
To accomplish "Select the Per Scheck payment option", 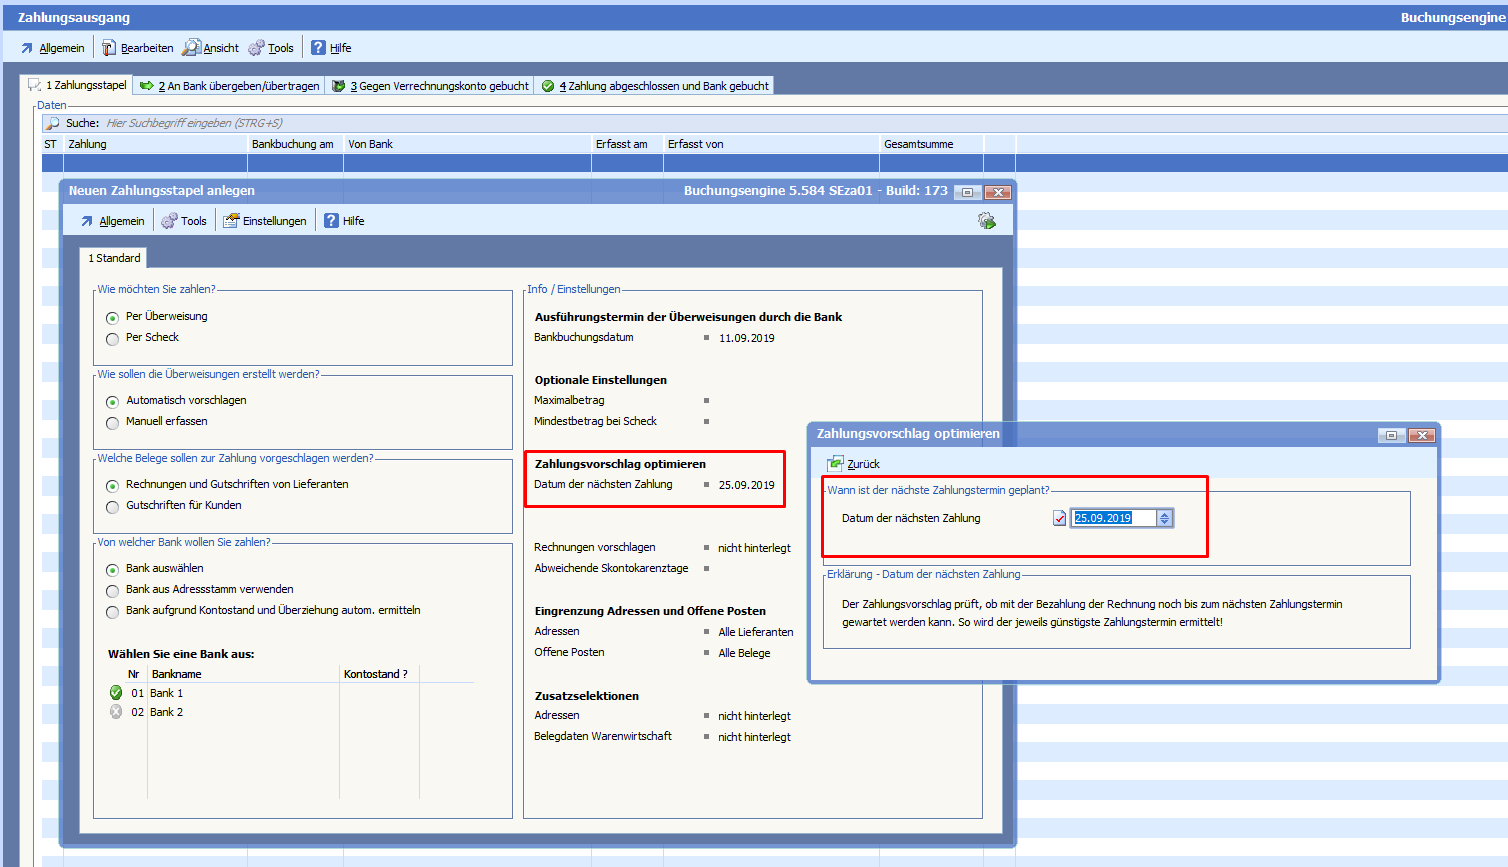I will point(112,339).
